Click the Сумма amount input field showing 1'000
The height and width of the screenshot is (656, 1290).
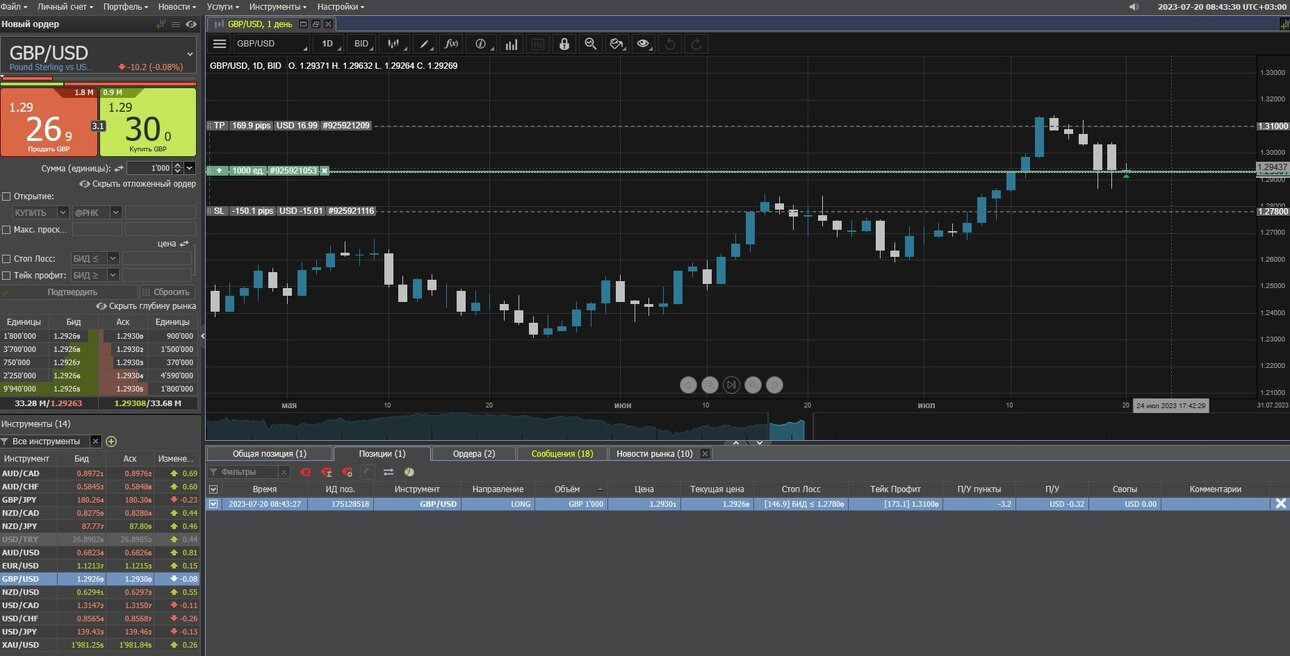149,168
